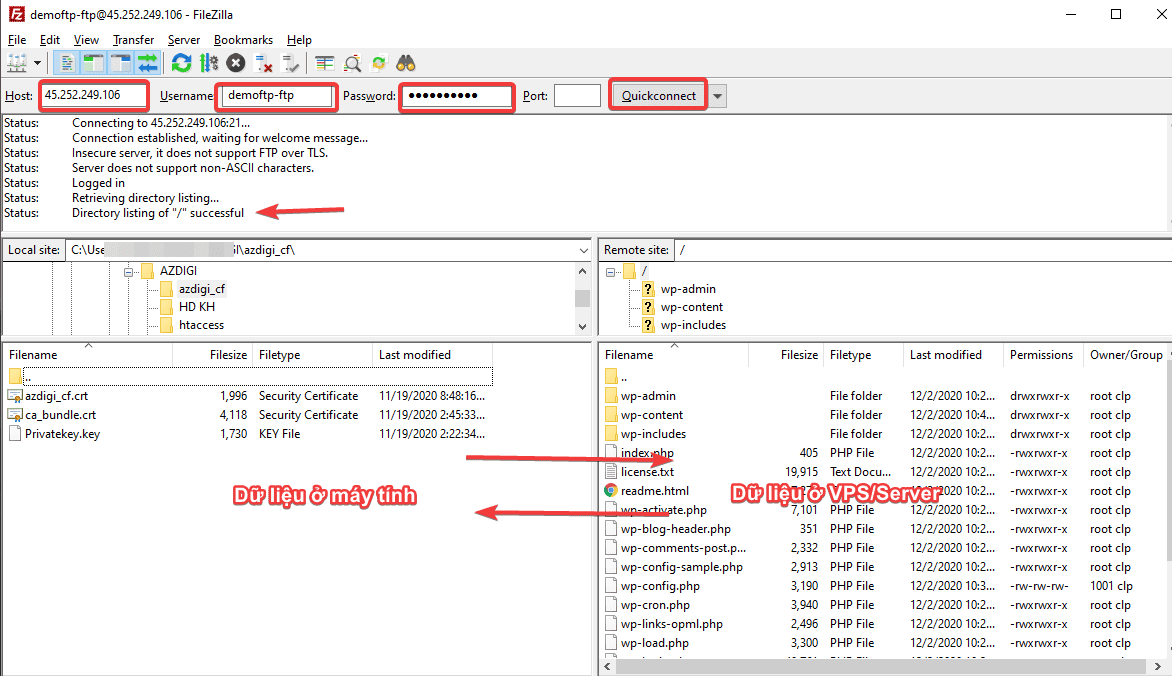Screen dimensions: 1172x676
Task: Open the Quickconnect history dropdown
Action: coord(716,95)
